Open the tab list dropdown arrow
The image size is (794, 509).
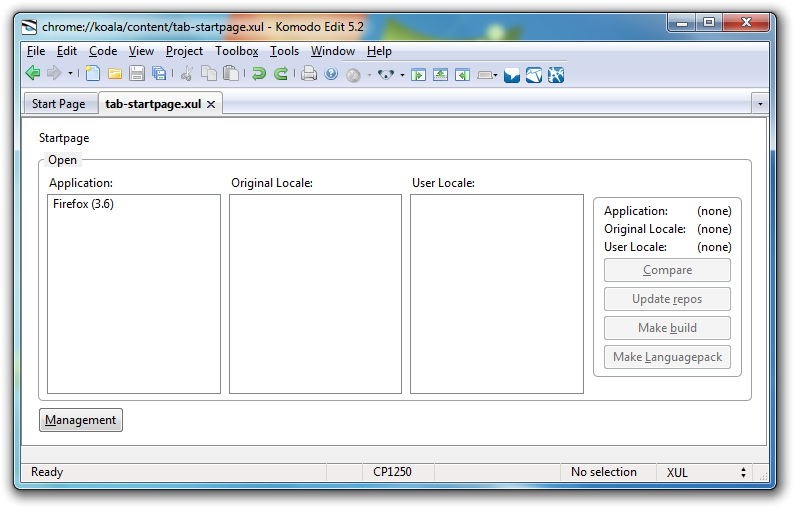click(x=760, y=104)
